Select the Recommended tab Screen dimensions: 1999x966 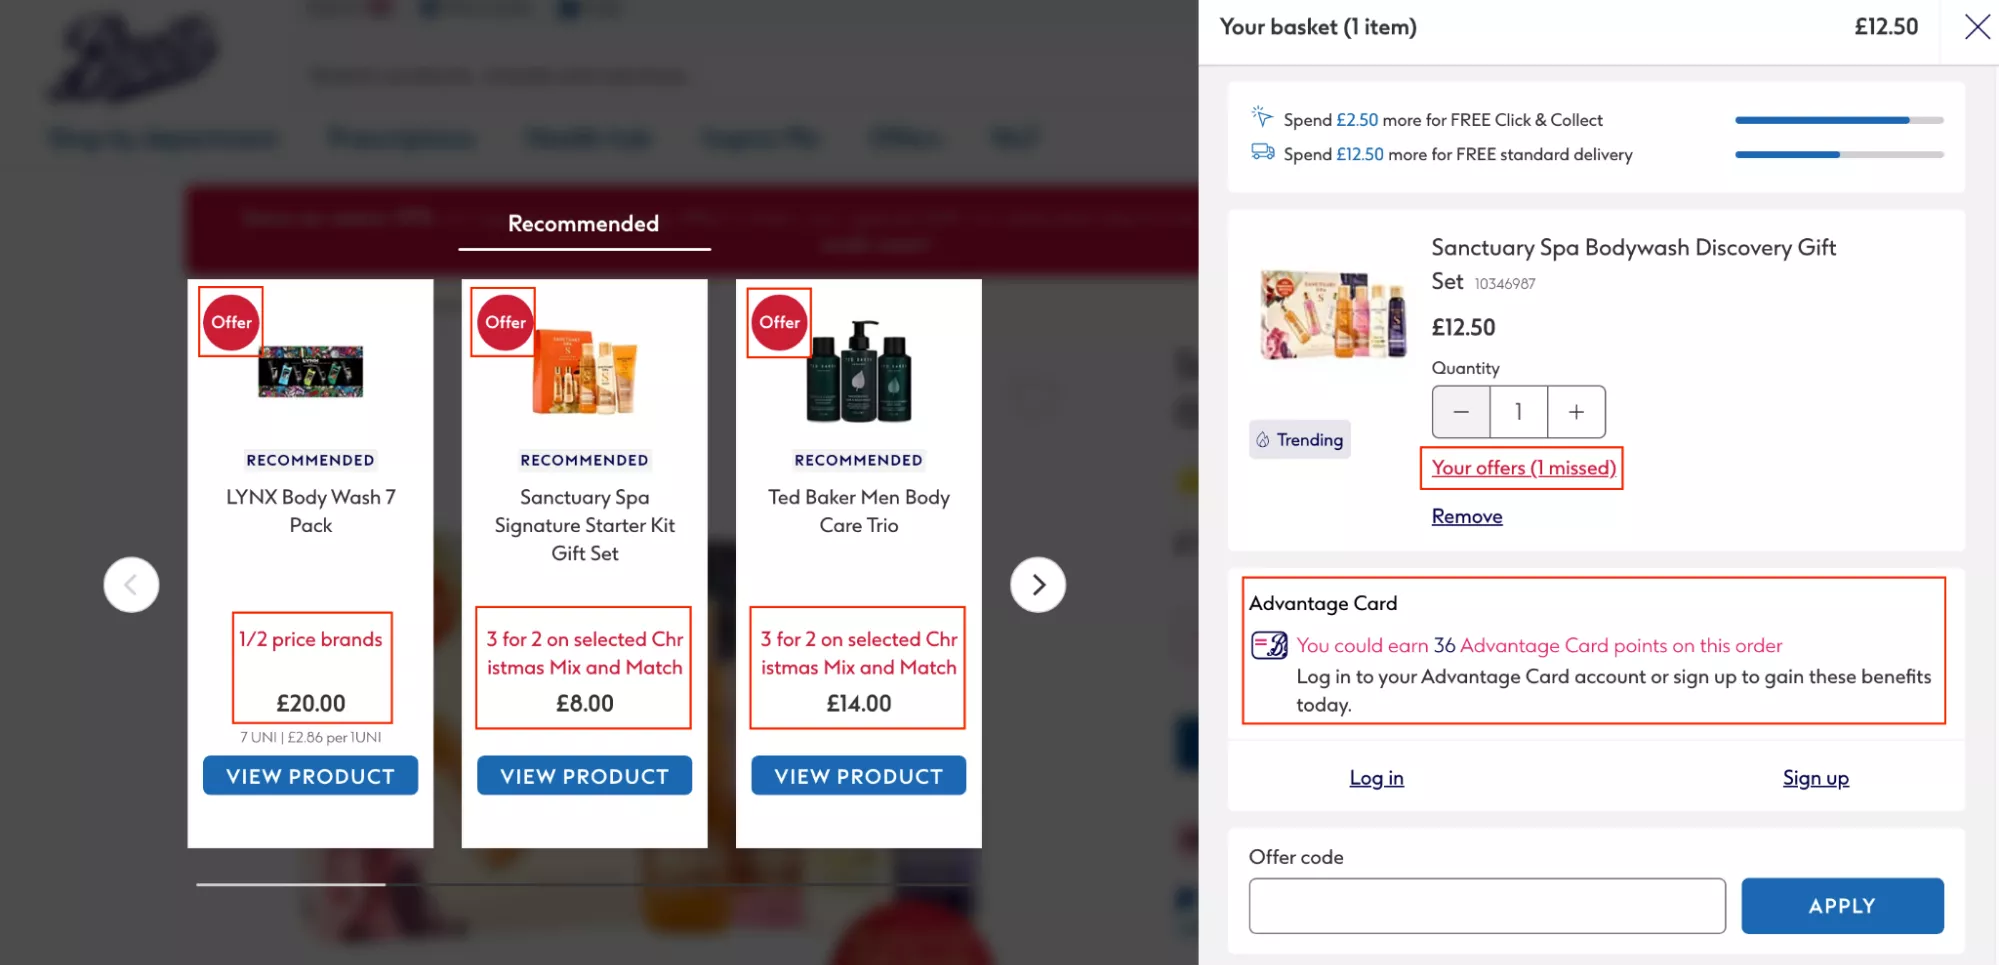coord(583,224)
